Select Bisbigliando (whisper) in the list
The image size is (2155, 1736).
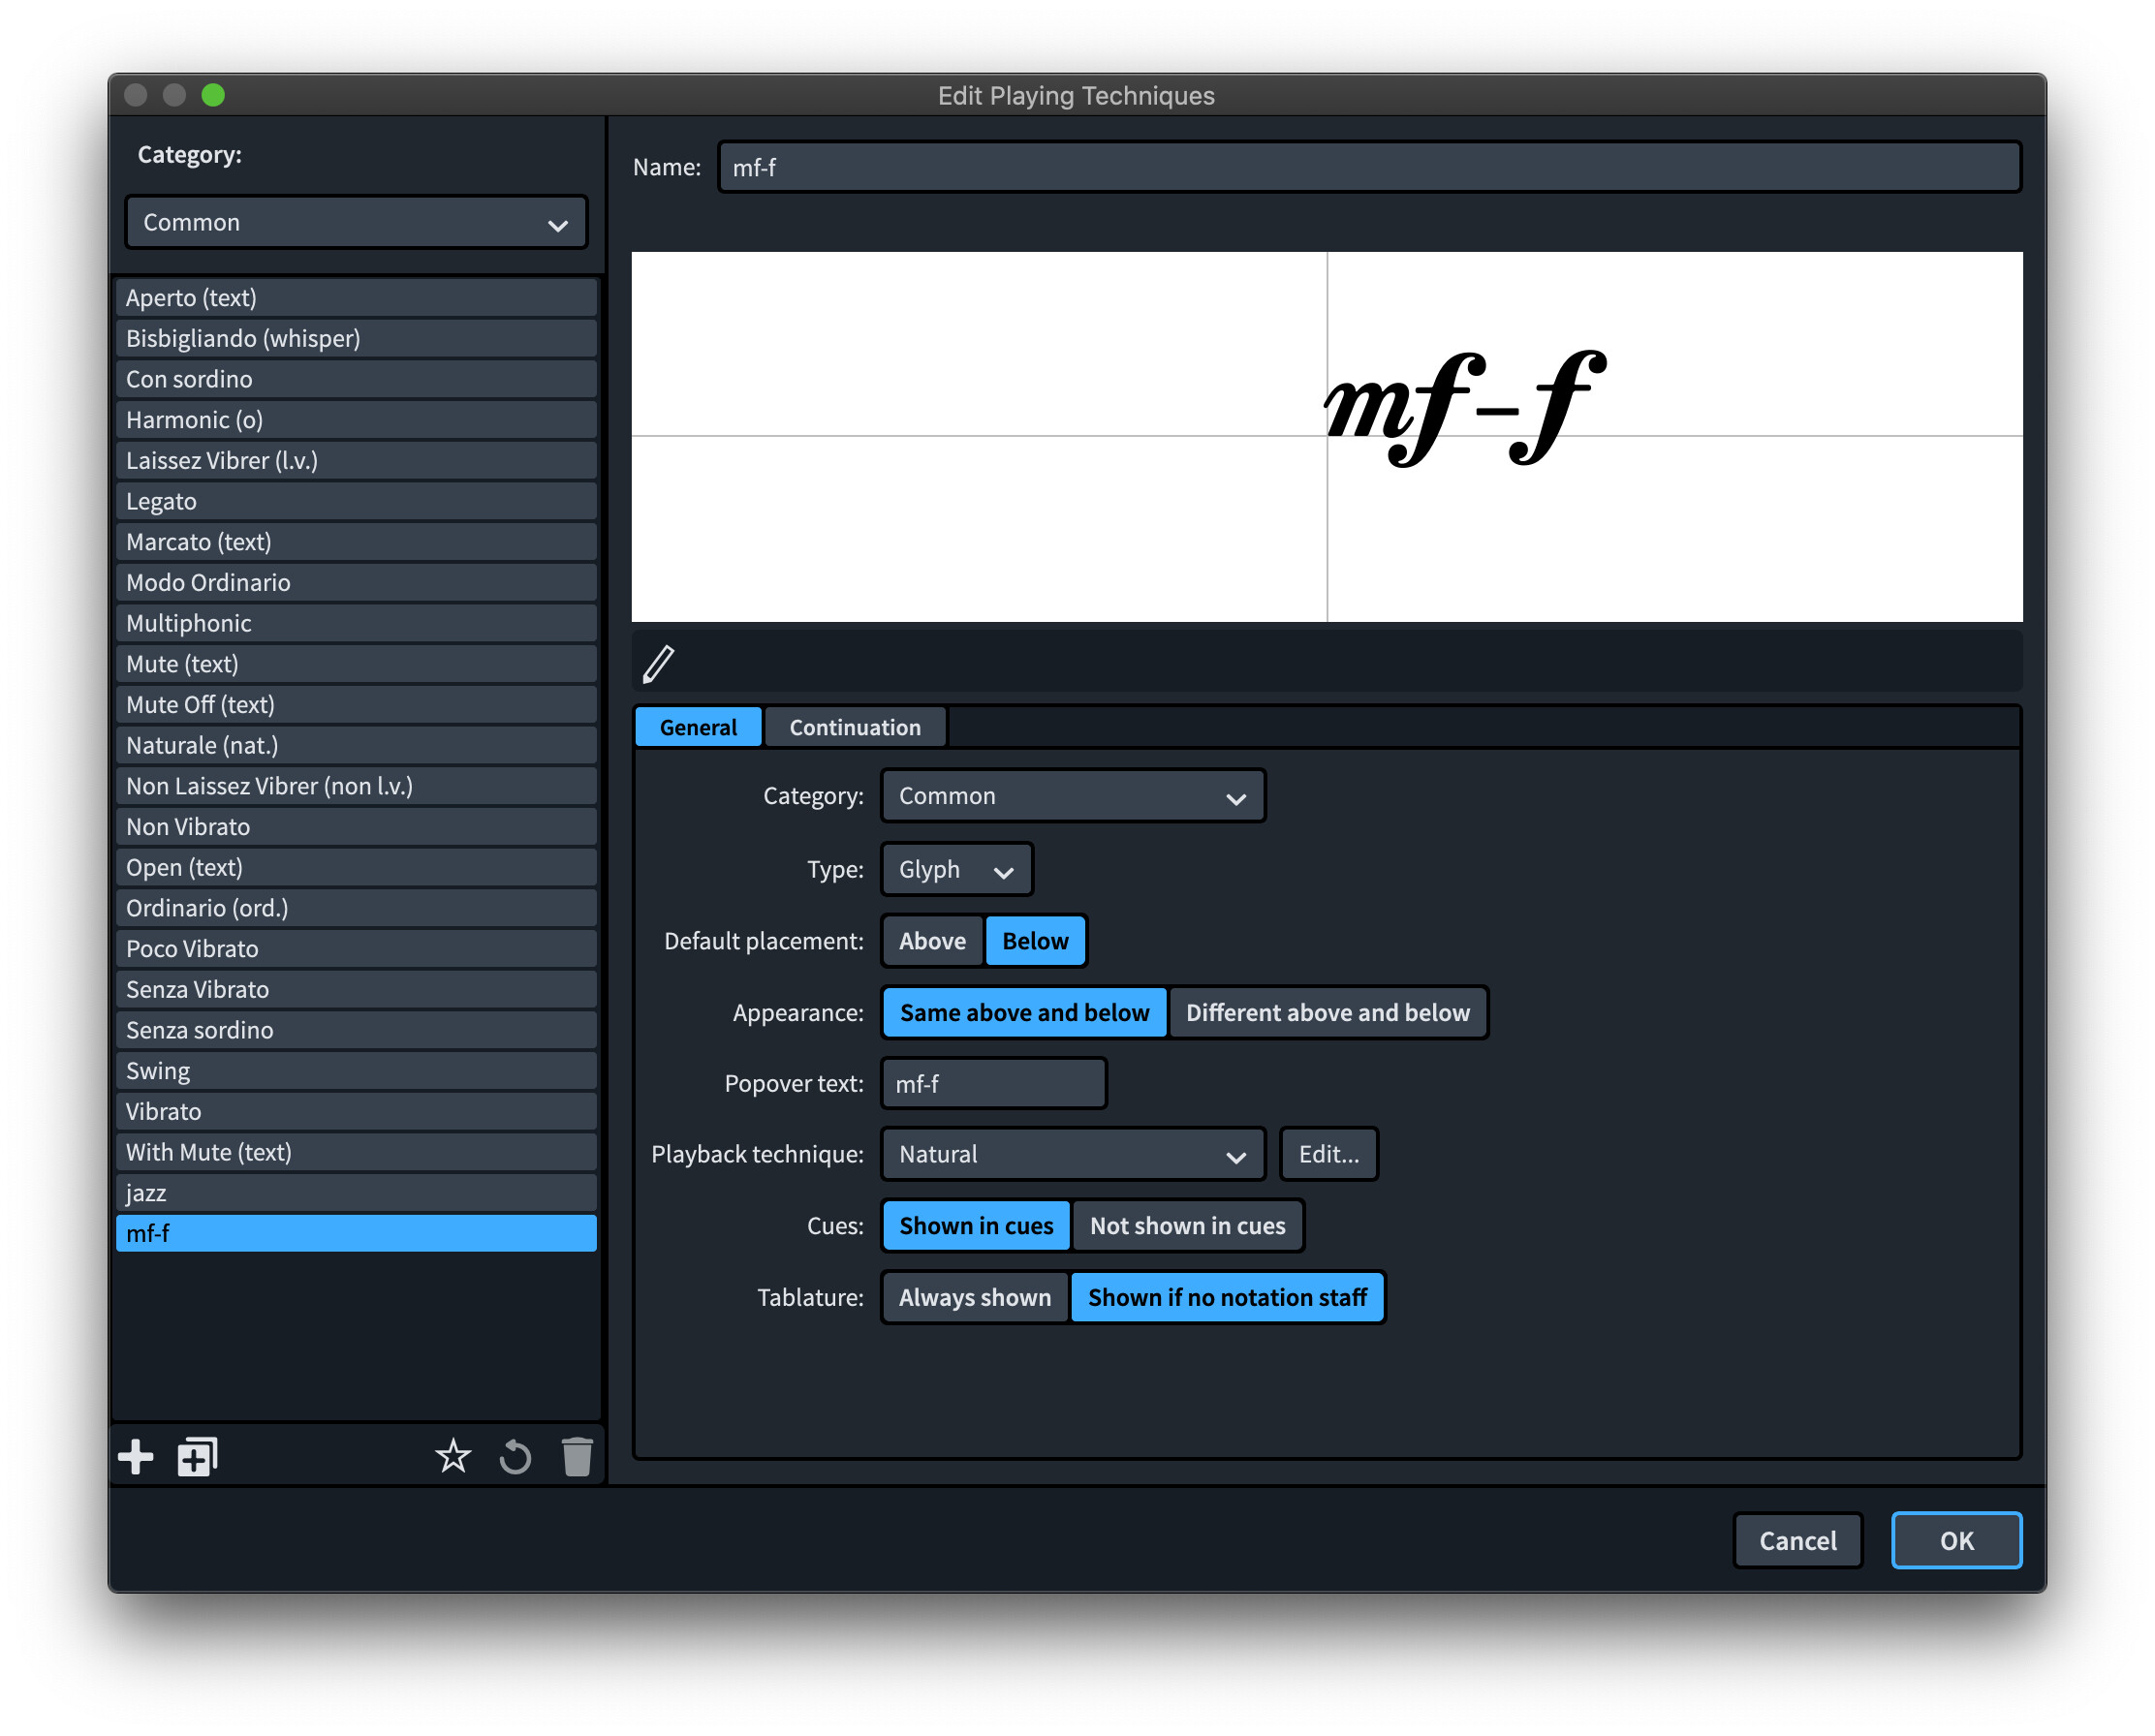356,338
